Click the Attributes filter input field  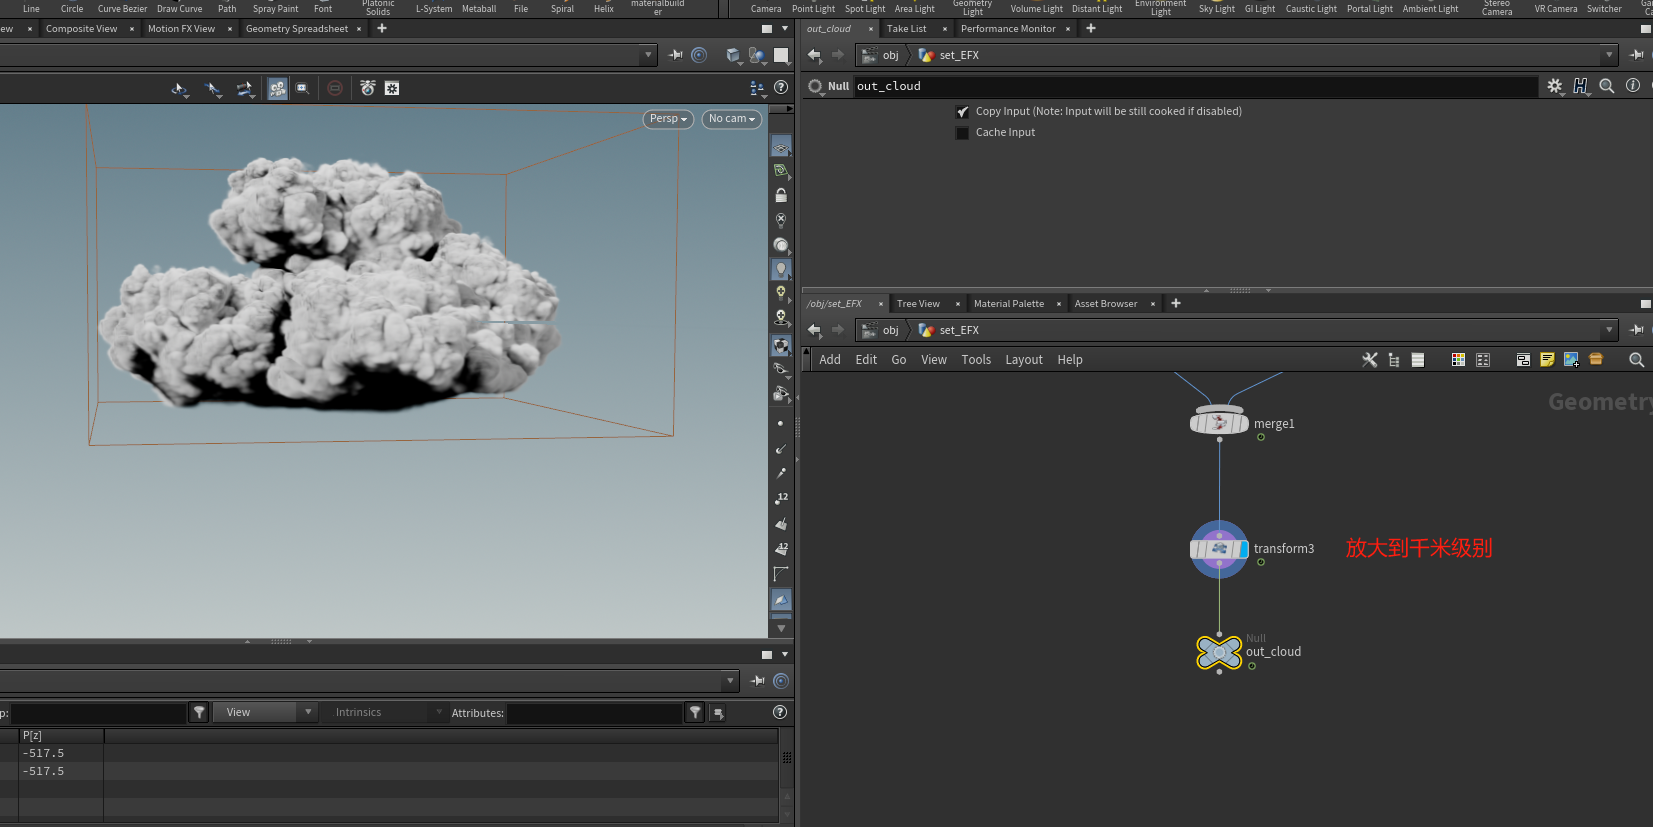(594, 713)
